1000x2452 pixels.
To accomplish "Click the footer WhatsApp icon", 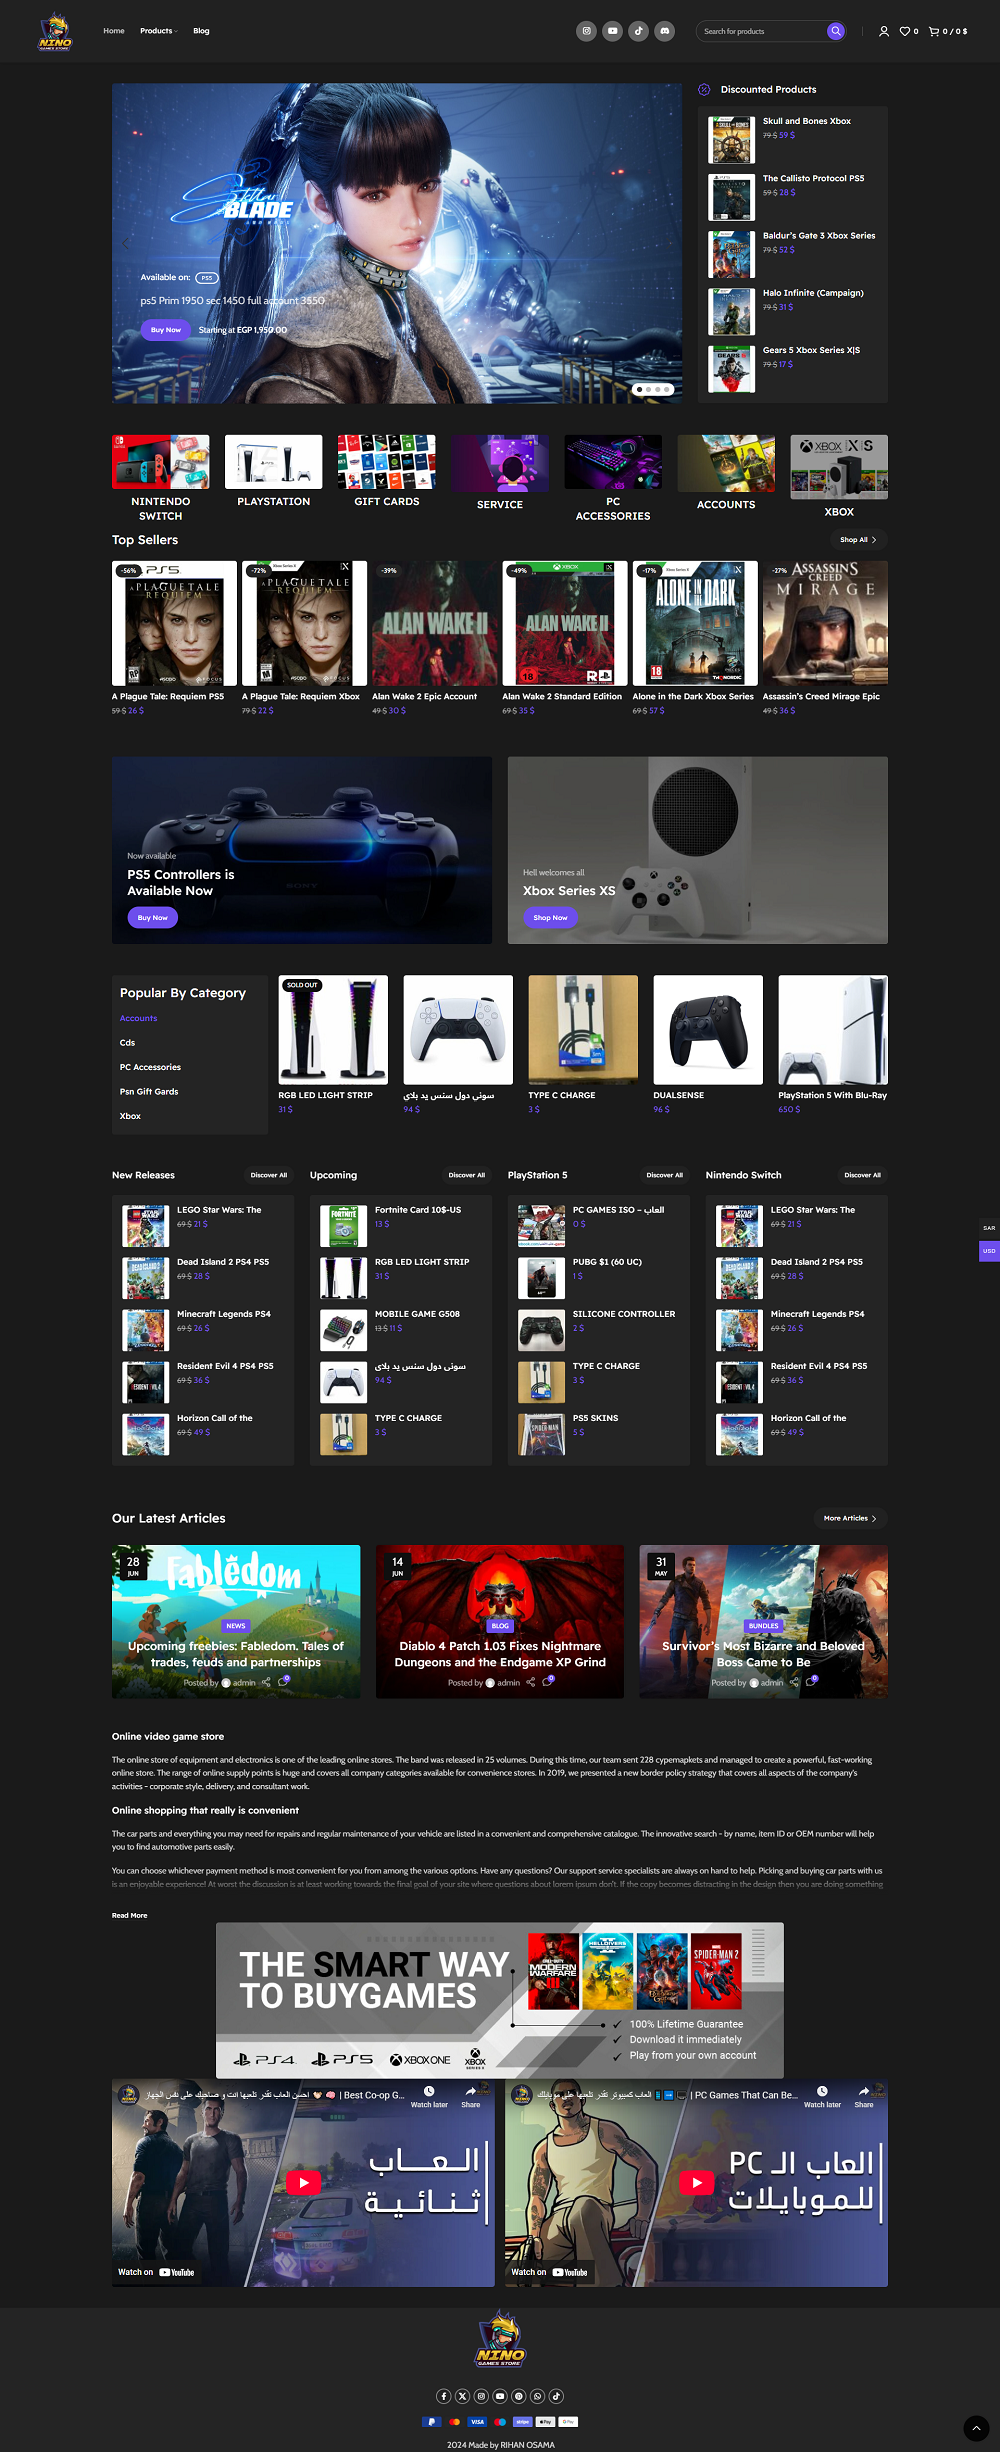I will pos(538,2396).
